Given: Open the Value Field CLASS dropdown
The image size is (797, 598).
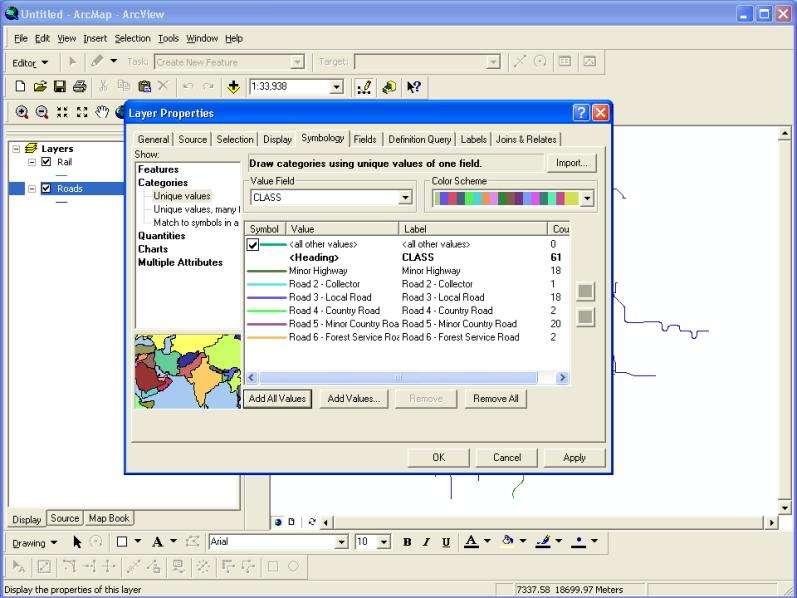Looking at the screenshot, I should (x=405, y=197).
